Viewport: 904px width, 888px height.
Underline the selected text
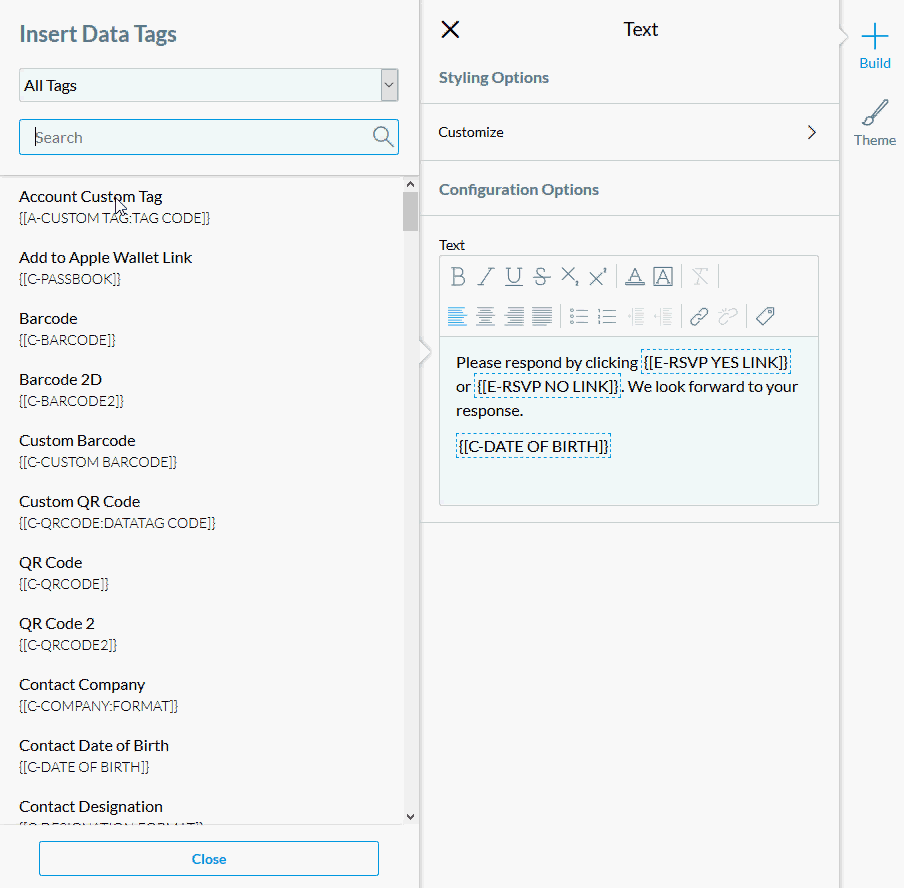(513, 277)
